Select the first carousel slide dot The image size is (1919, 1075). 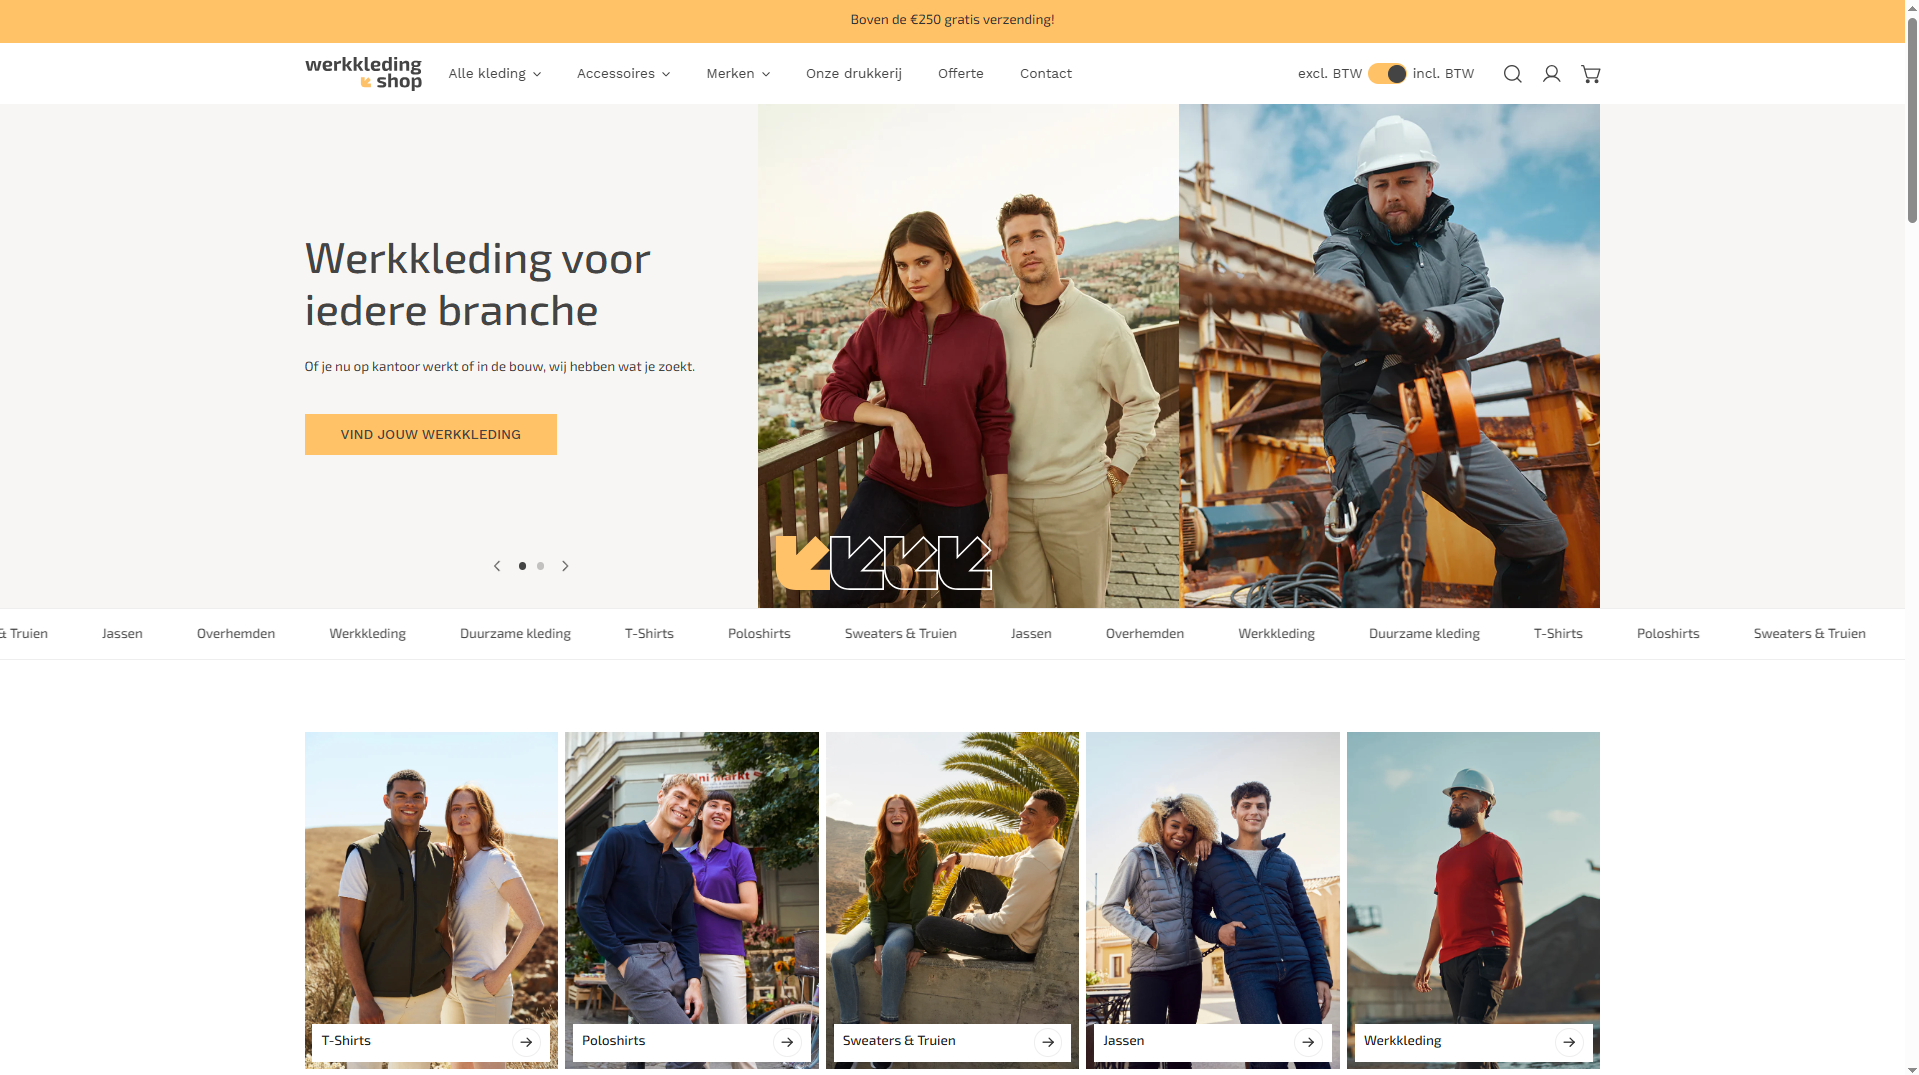[x=522, y=566]
